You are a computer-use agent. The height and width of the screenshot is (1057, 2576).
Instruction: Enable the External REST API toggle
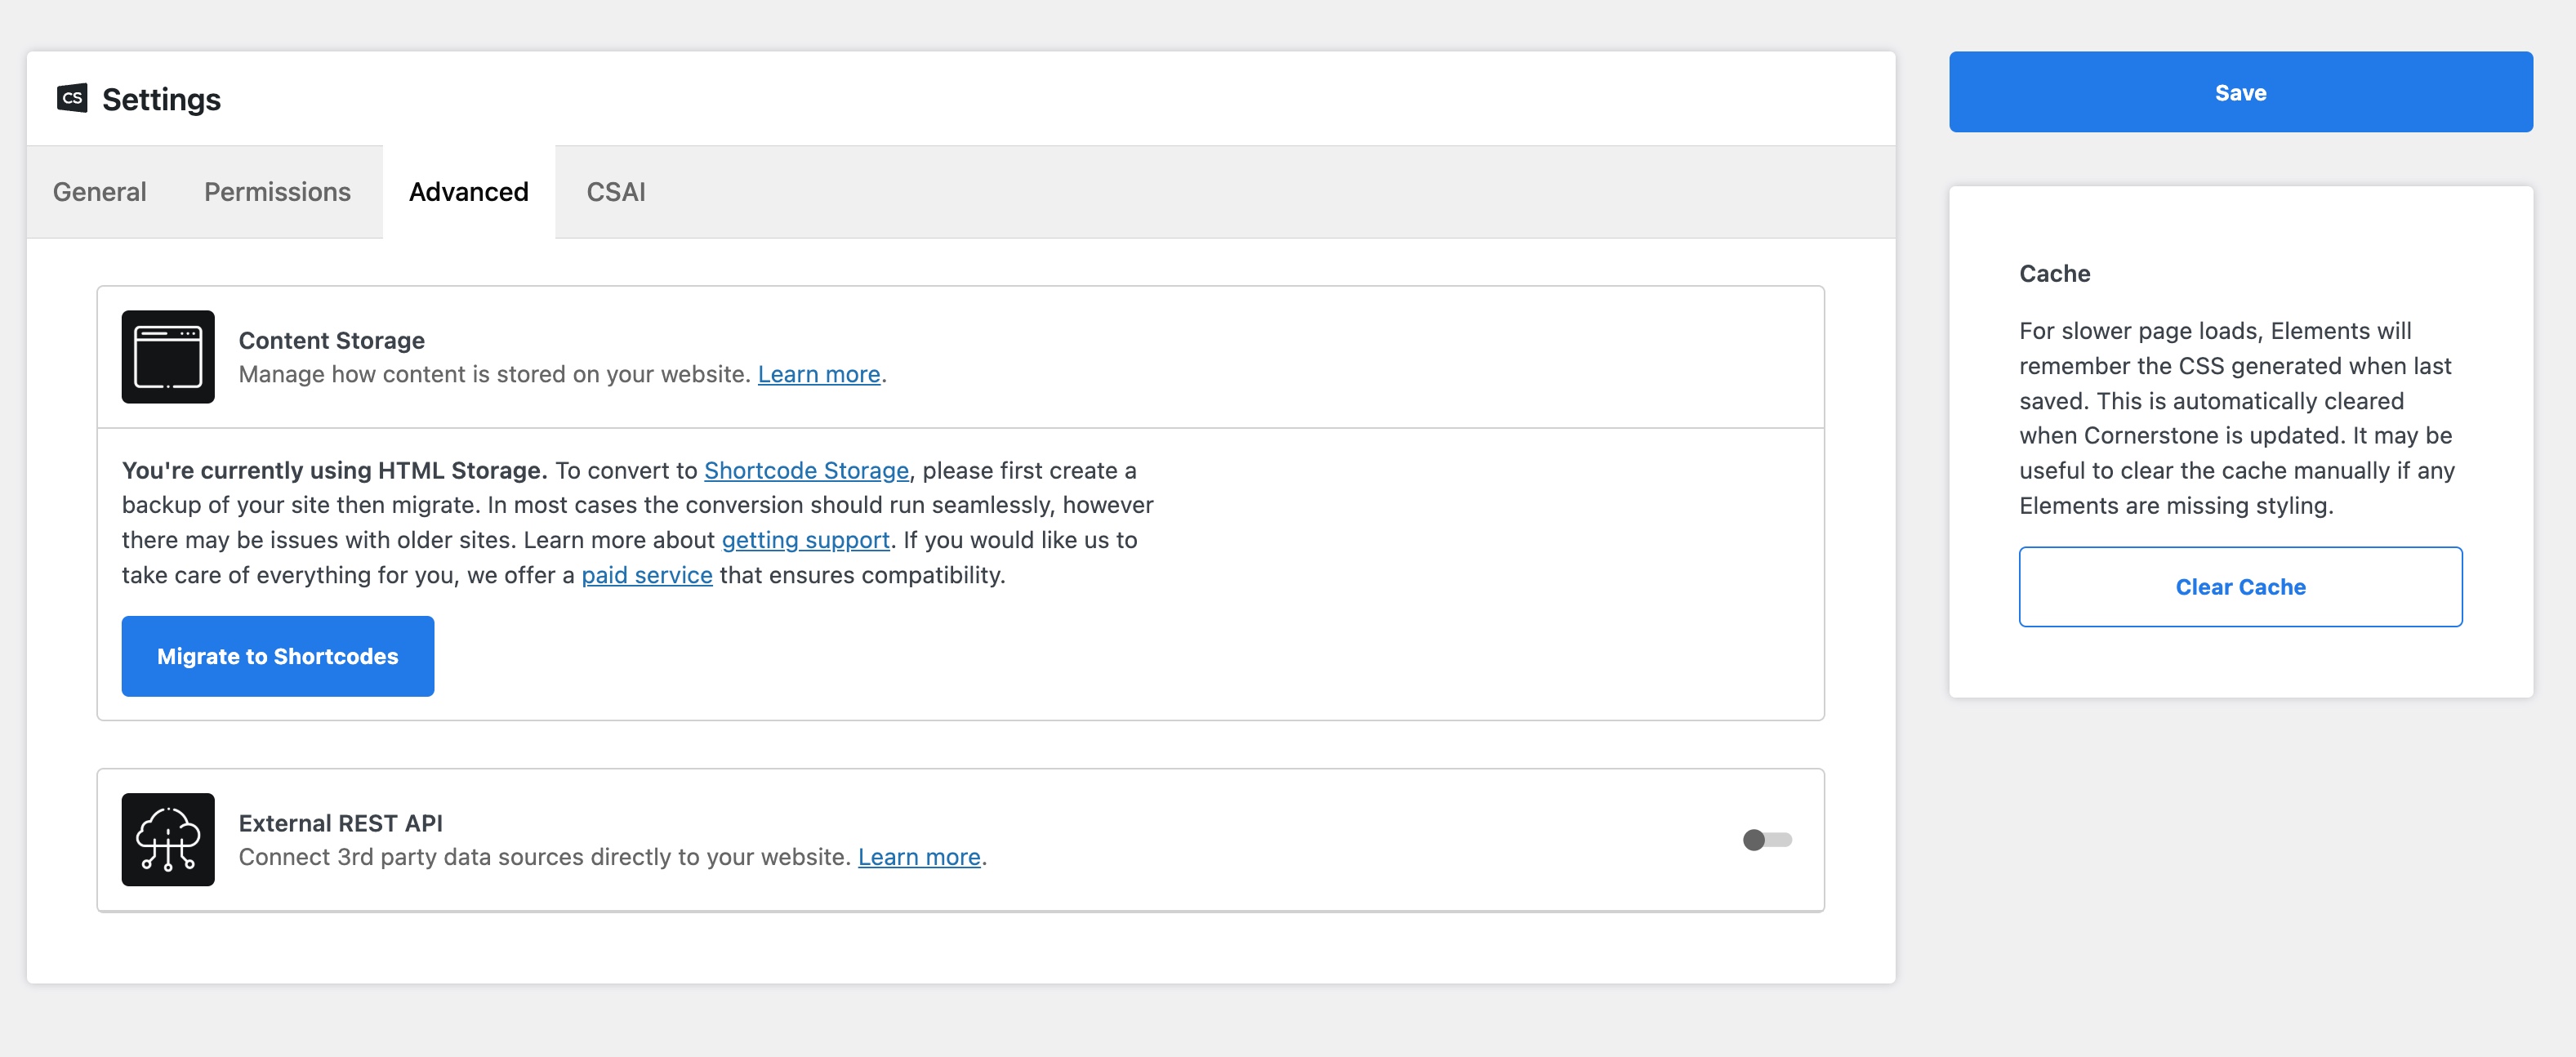tap(1767, 840)
